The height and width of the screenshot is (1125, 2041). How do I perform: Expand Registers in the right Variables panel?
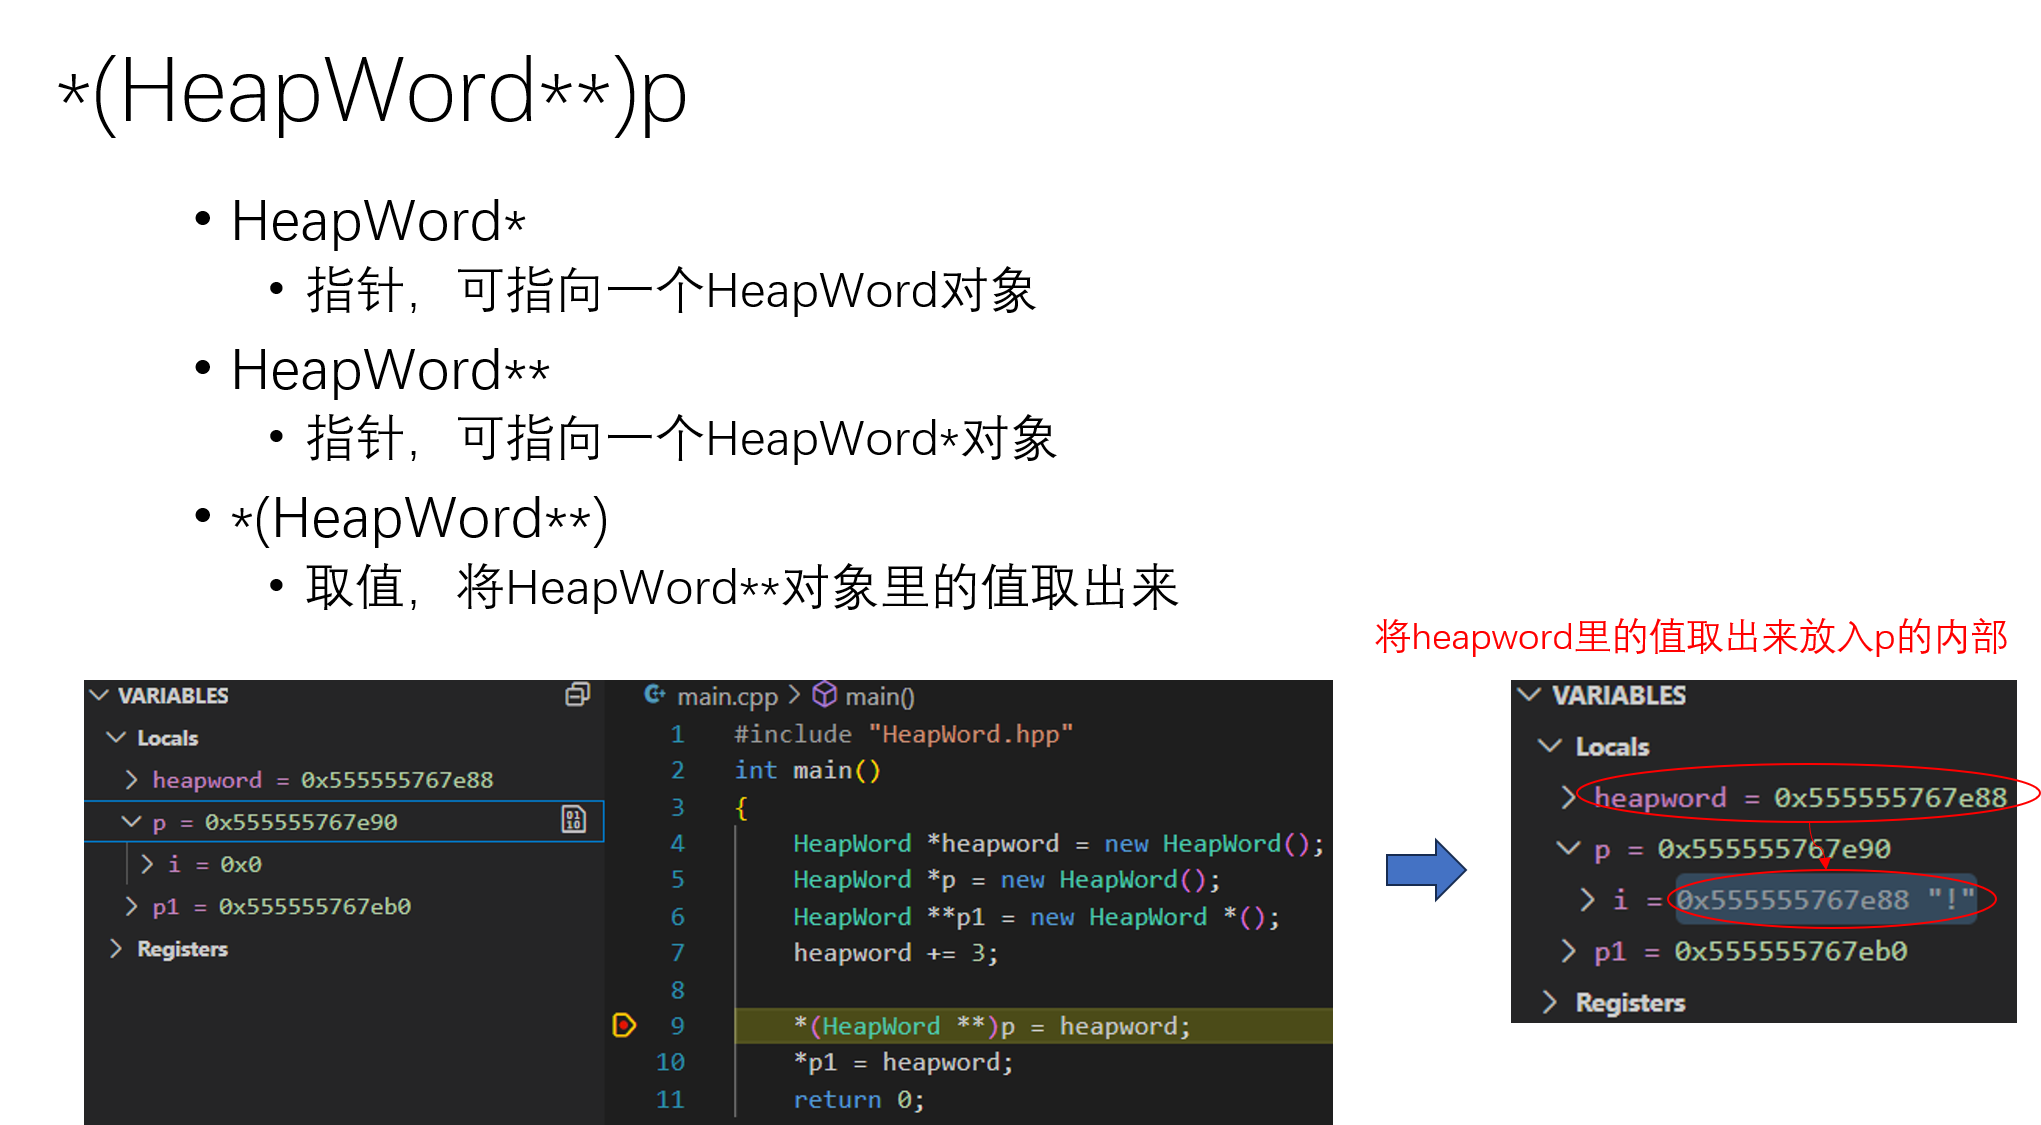(1550, 1002)
